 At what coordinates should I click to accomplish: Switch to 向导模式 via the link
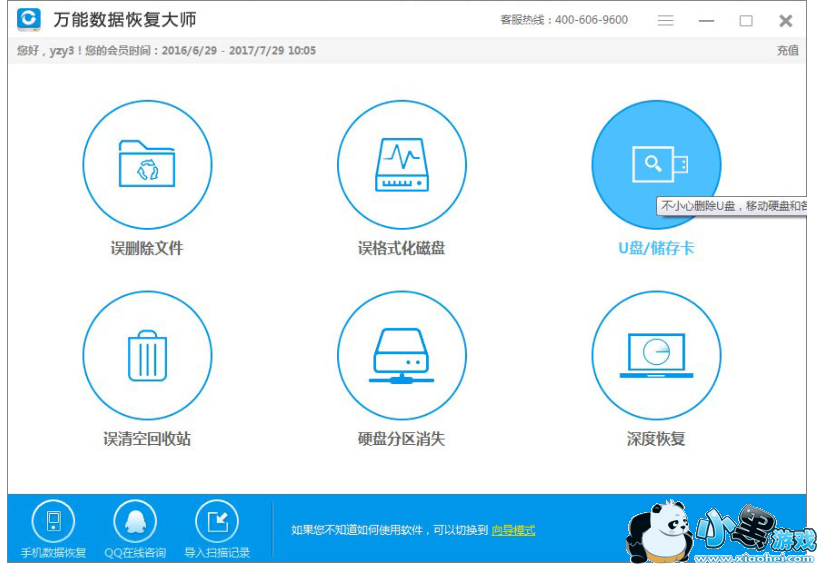pyautogui.click(x=513, y=530)
